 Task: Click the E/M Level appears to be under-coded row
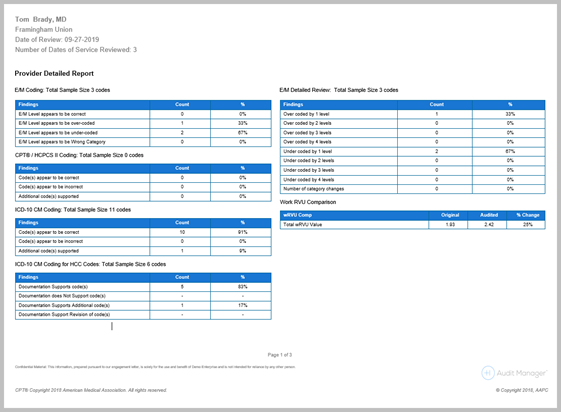(143, 132)
